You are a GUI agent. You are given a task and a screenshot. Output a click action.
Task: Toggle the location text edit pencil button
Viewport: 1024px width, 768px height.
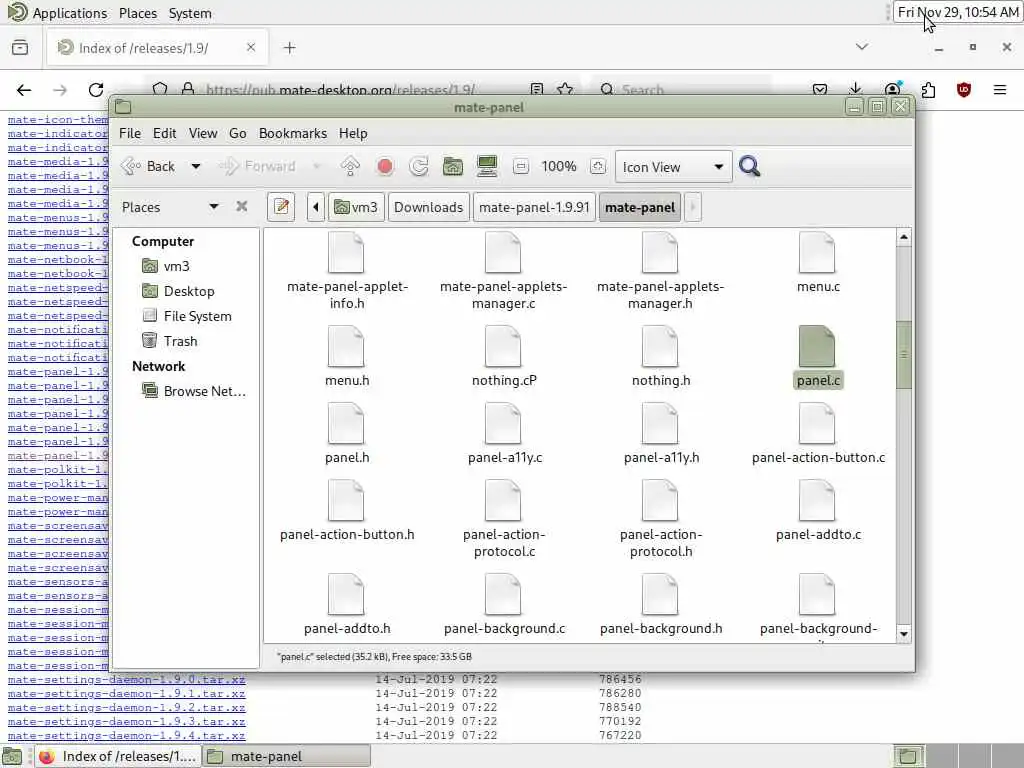[x=281, y=207]
